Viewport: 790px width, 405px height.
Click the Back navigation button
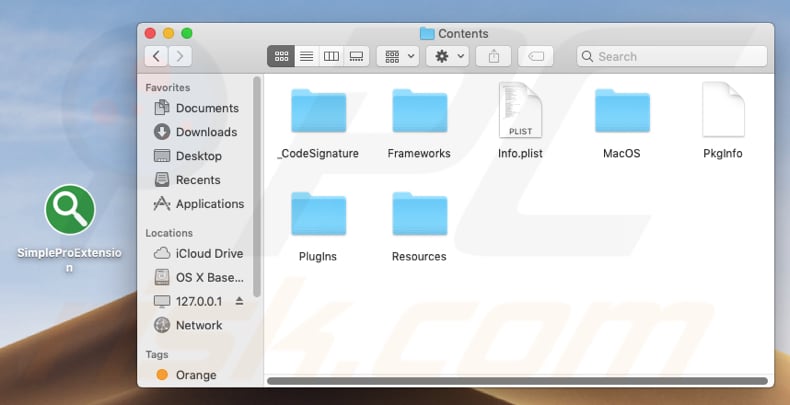click(x=156, y=57)
